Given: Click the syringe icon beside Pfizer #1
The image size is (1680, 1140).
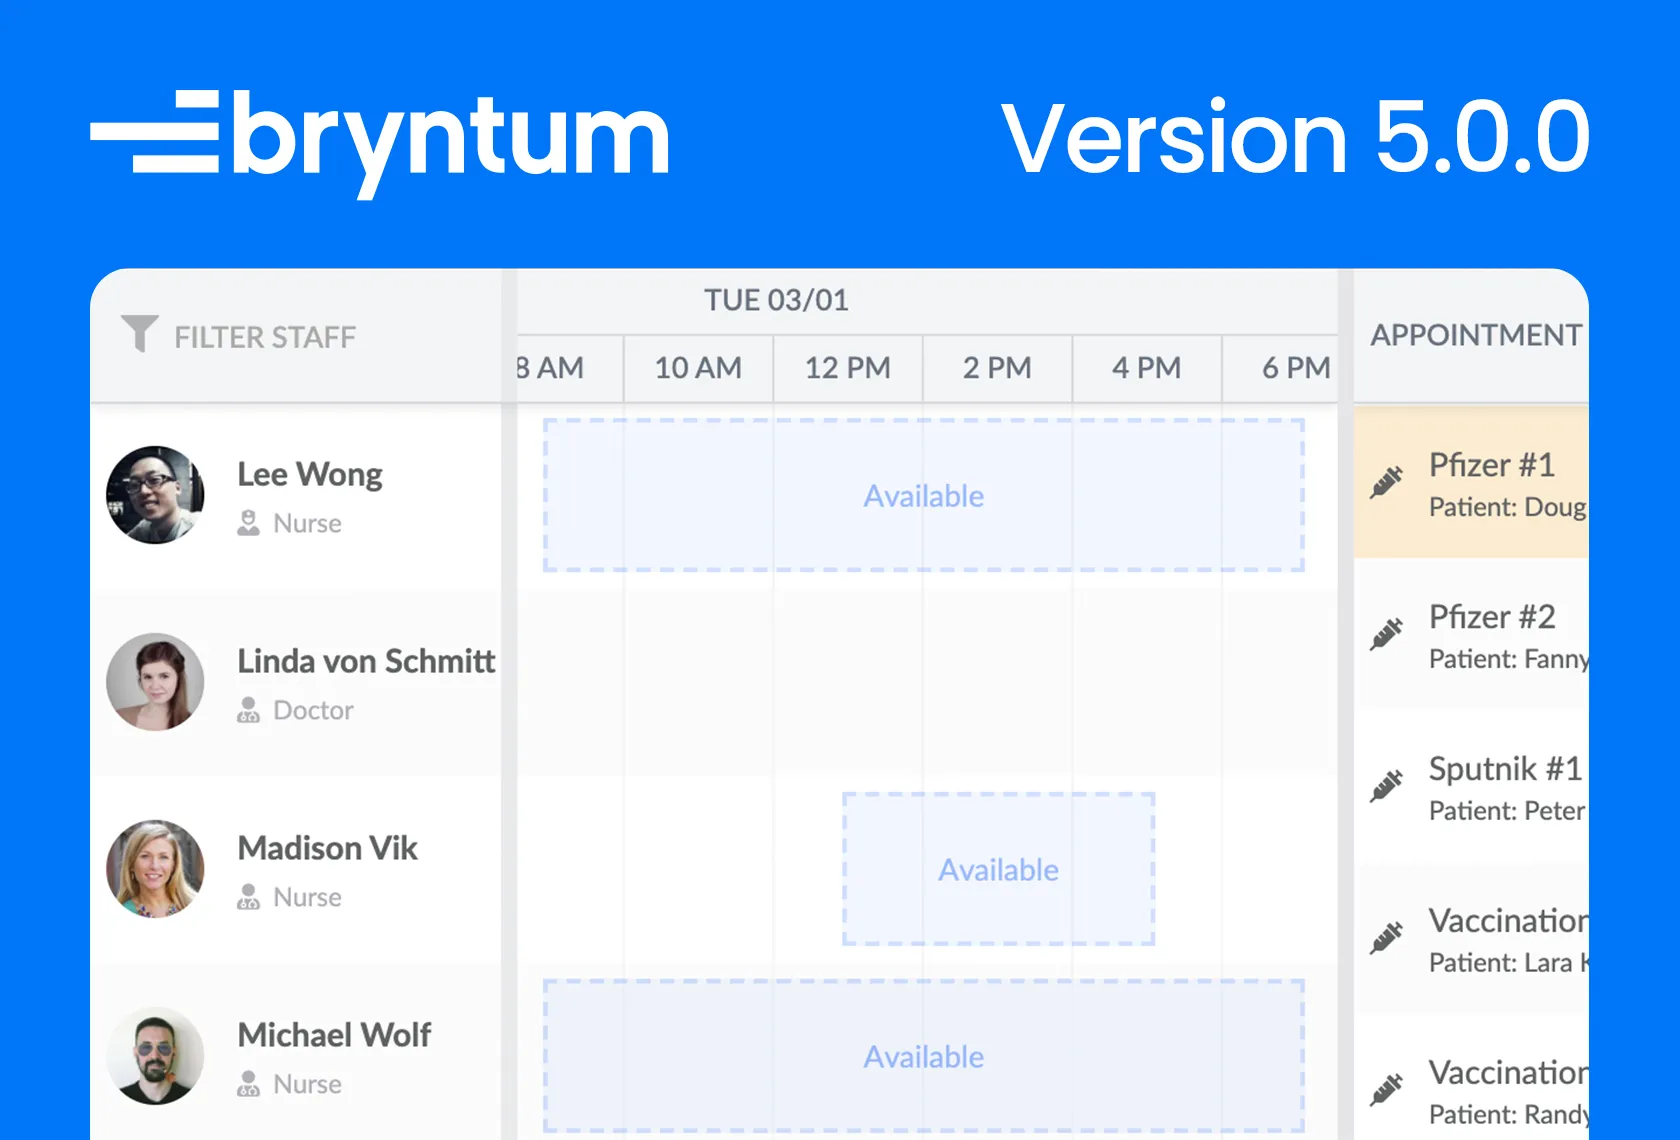Looking at the screenshot, I should point(1387,483).
